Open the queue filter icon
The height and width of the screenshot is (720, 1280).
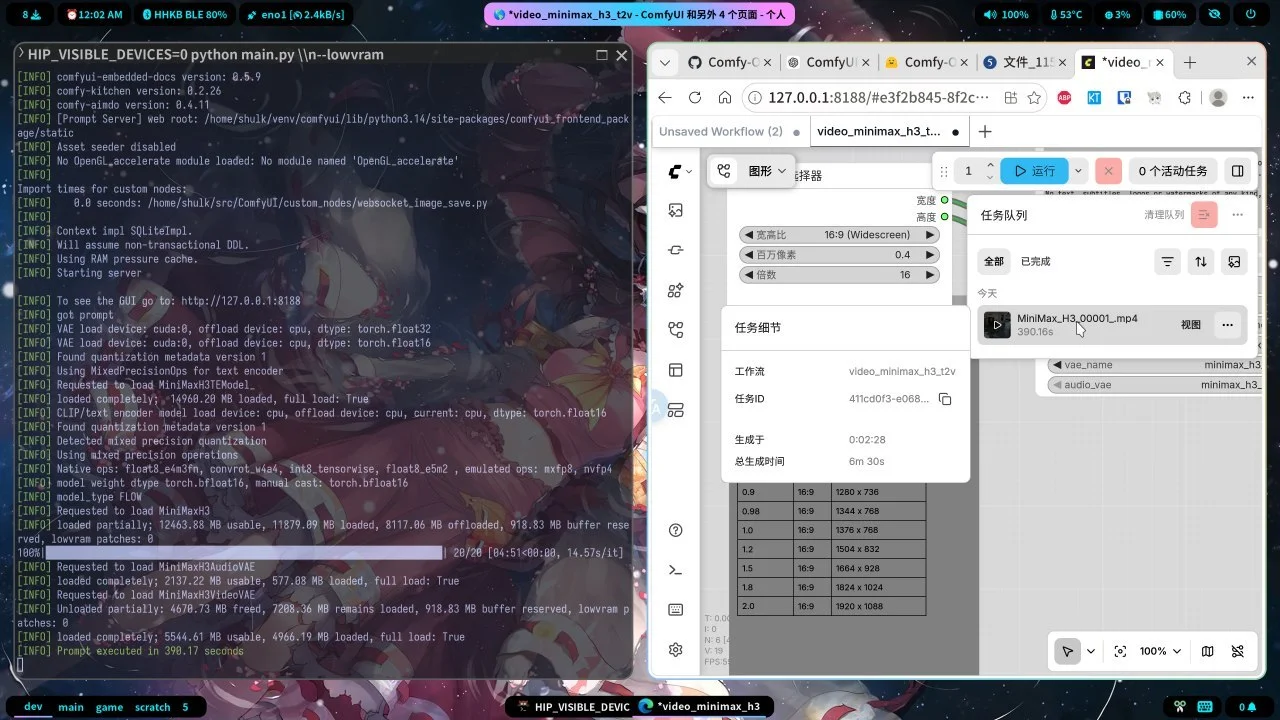tap(1167, 261)
